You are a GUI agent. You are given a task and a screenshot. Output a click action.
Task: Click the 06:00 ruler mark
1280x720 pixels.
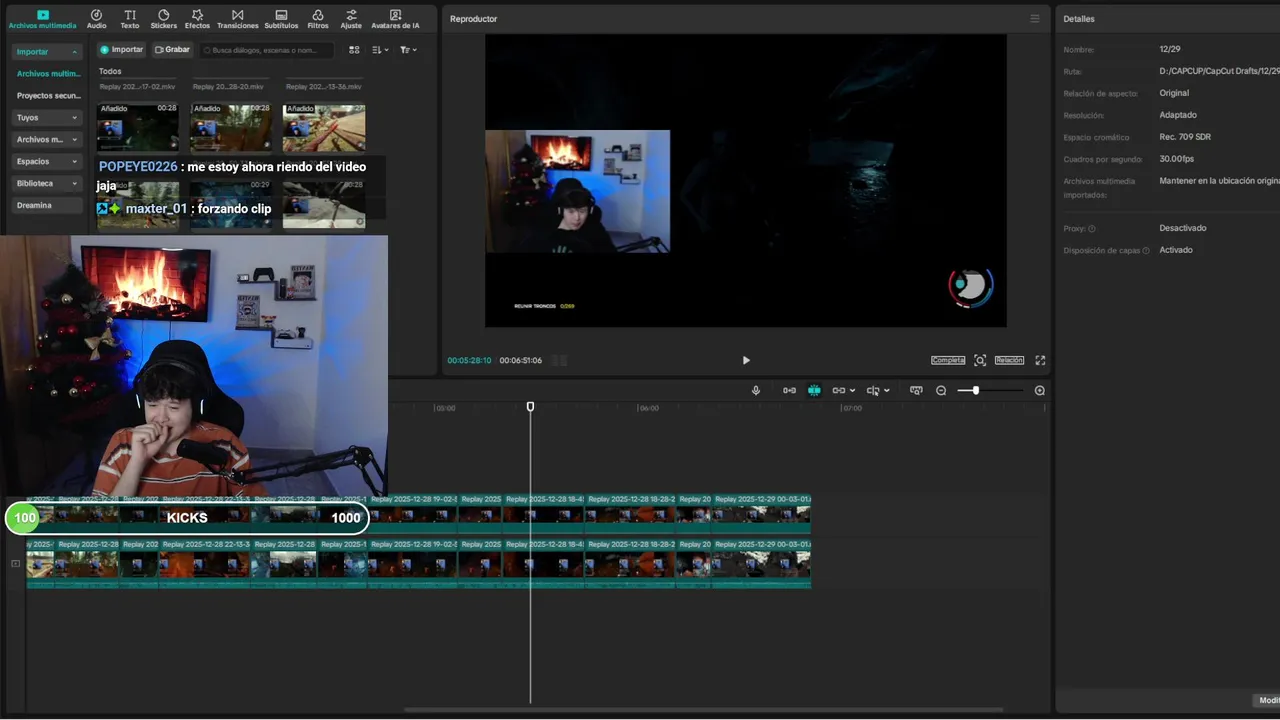649,408
